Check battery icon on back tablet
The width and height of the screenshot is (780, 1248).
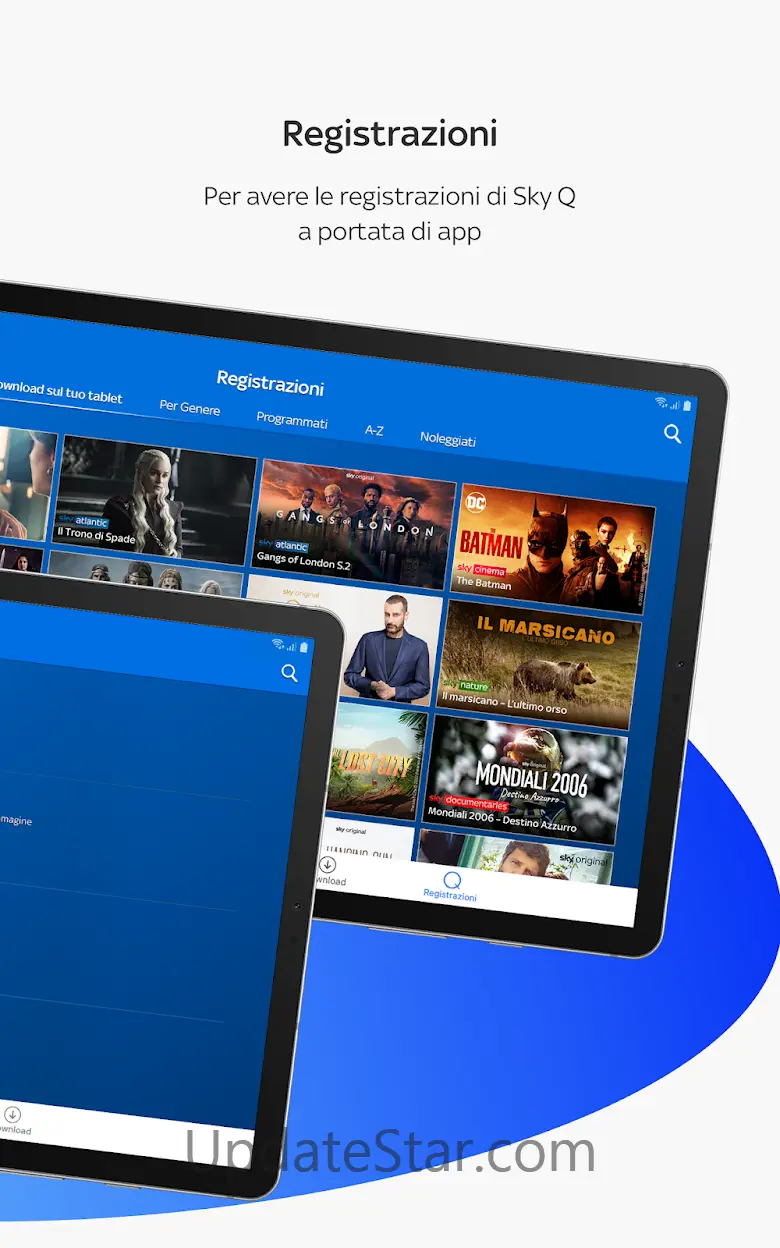click(x=688, y=406)
